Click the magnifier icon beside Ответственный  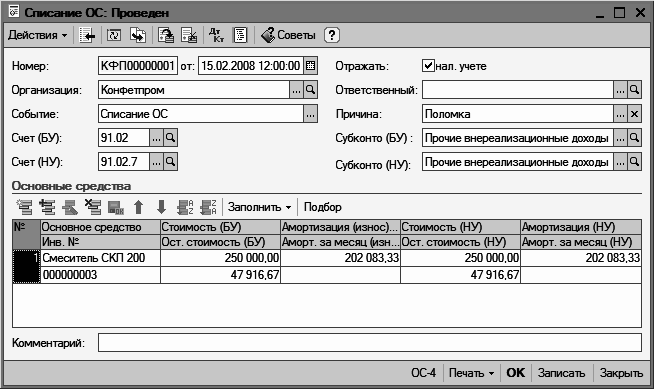[x=634, y=90]
